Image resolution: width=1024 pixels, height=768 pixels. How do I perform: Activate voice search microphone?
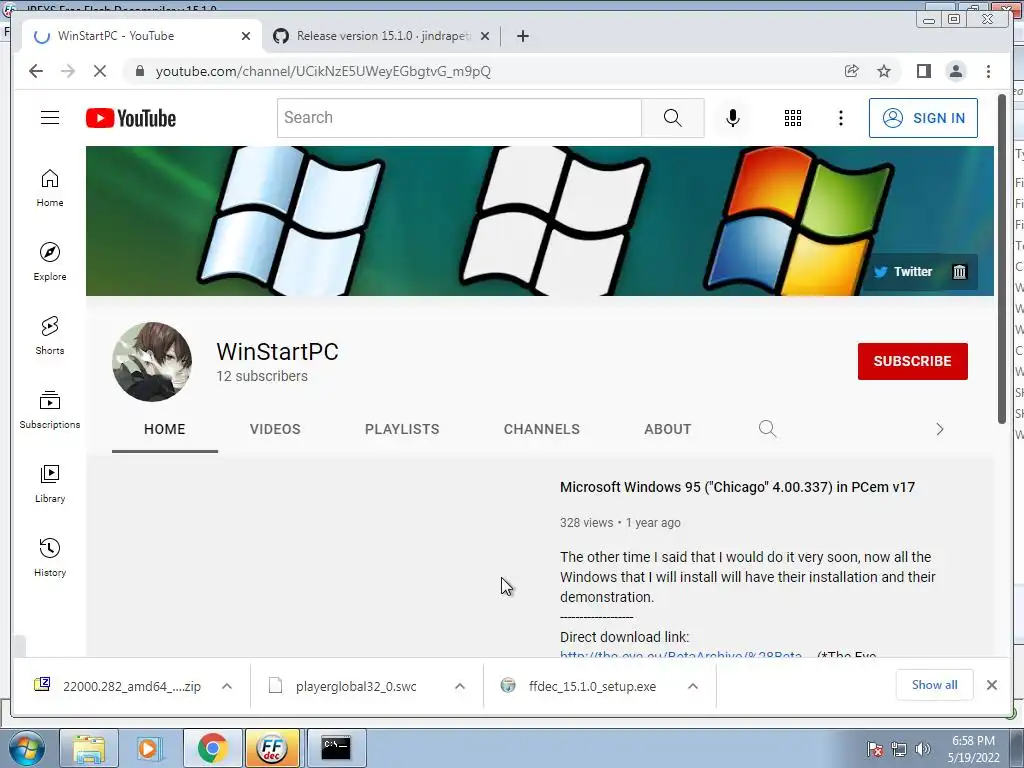click(733, 118)
